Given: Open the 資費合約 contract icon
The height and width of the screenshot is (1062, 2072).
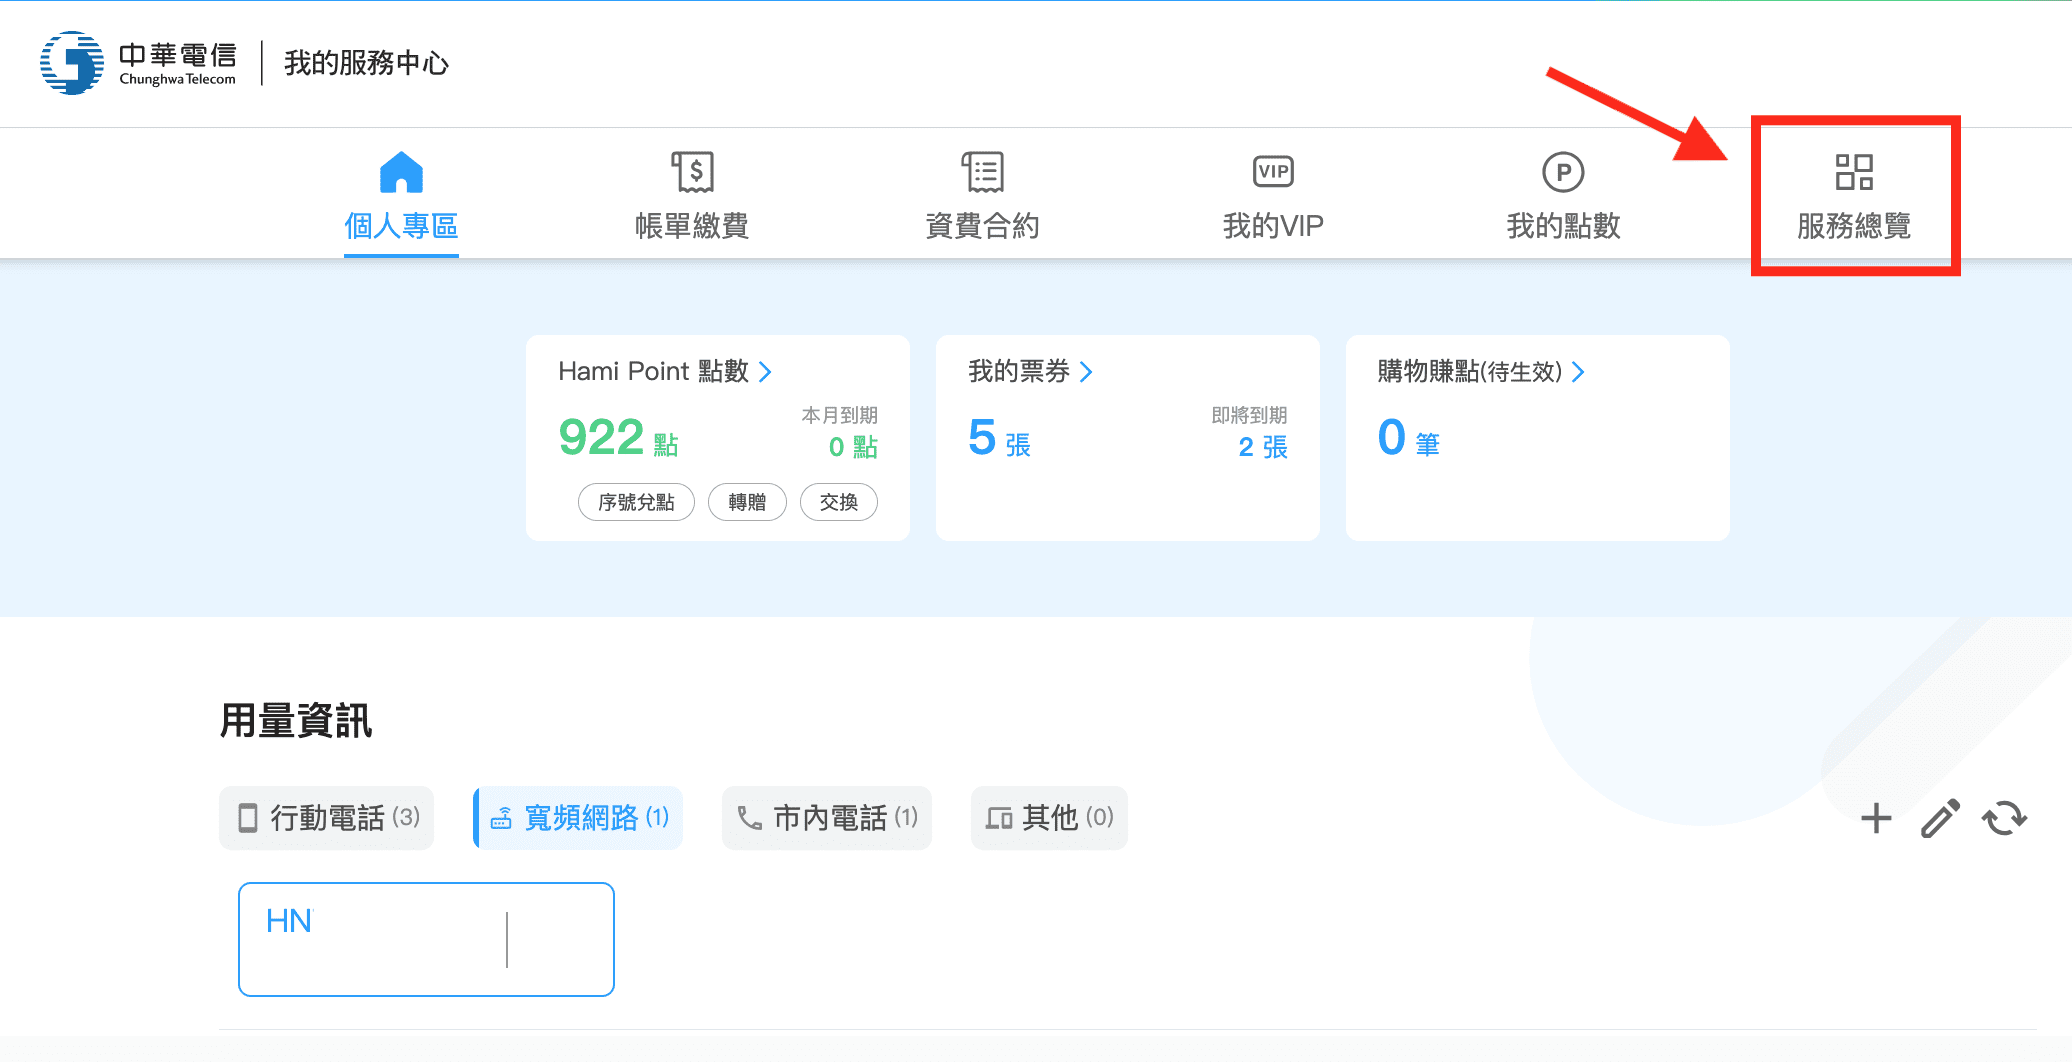Looking at the screenshot, I should (983, 172).
